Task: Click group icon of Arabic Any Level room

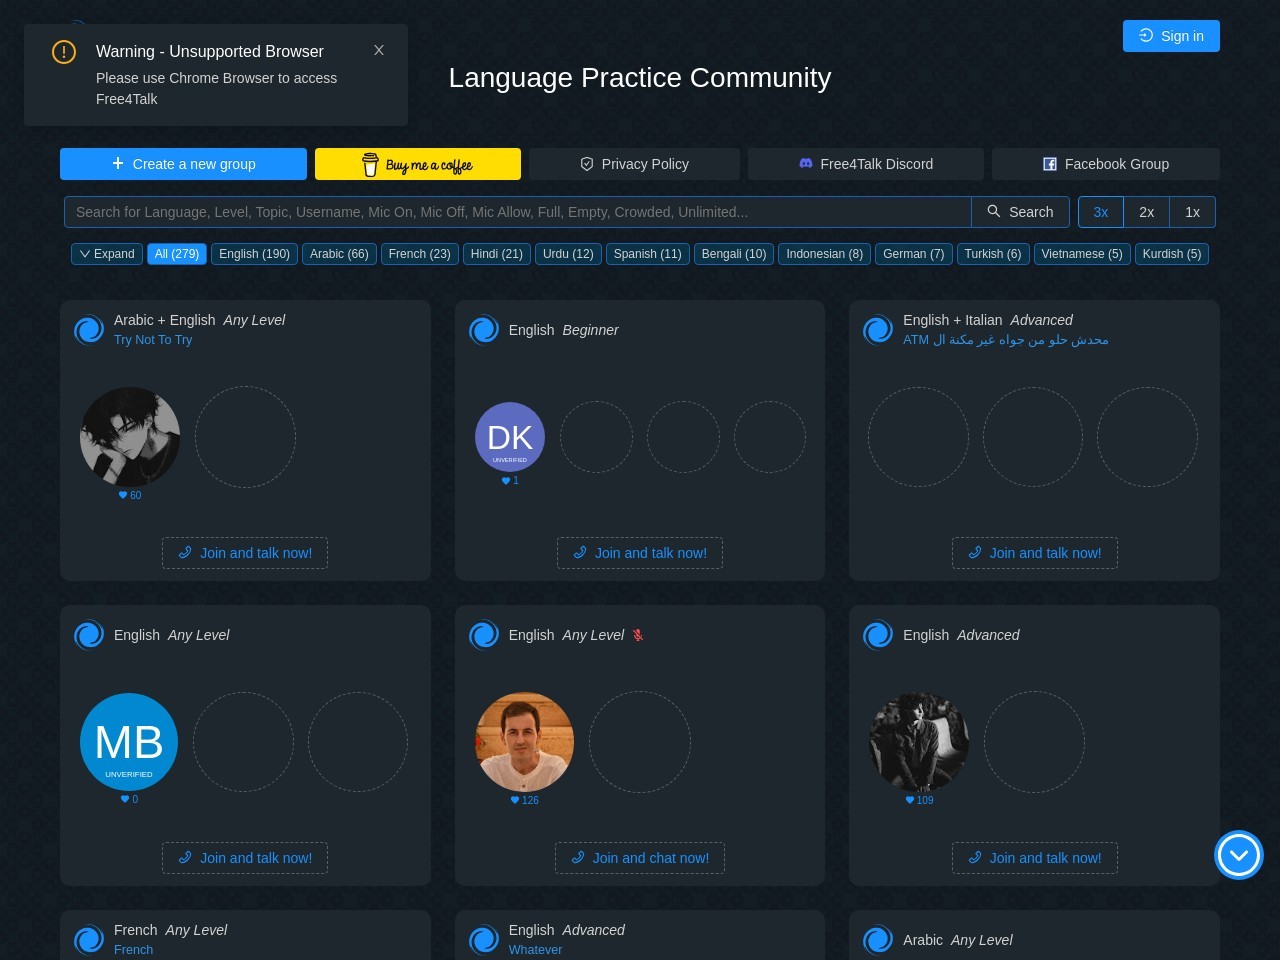Action: pos(878,940)
